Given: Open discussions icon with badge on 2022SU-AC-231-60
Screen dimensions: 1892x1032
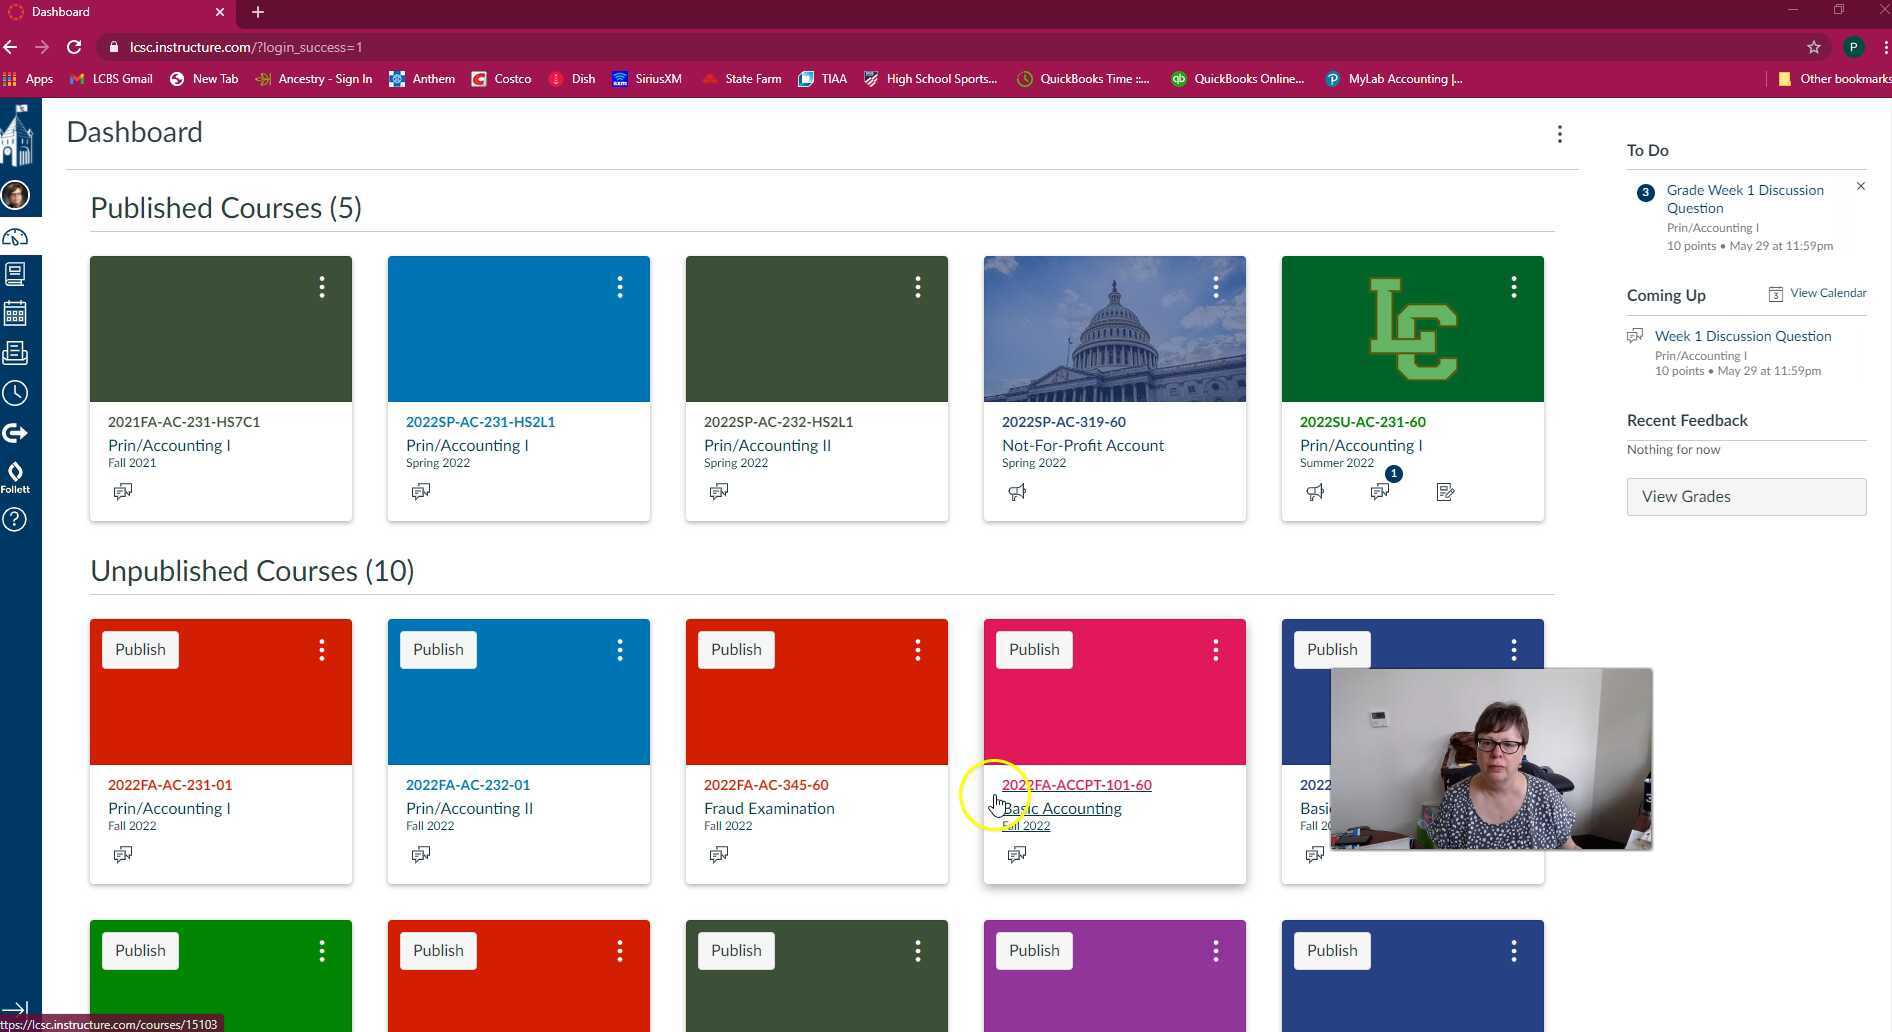Looking at the screenshot, I should coord(1380,491).
